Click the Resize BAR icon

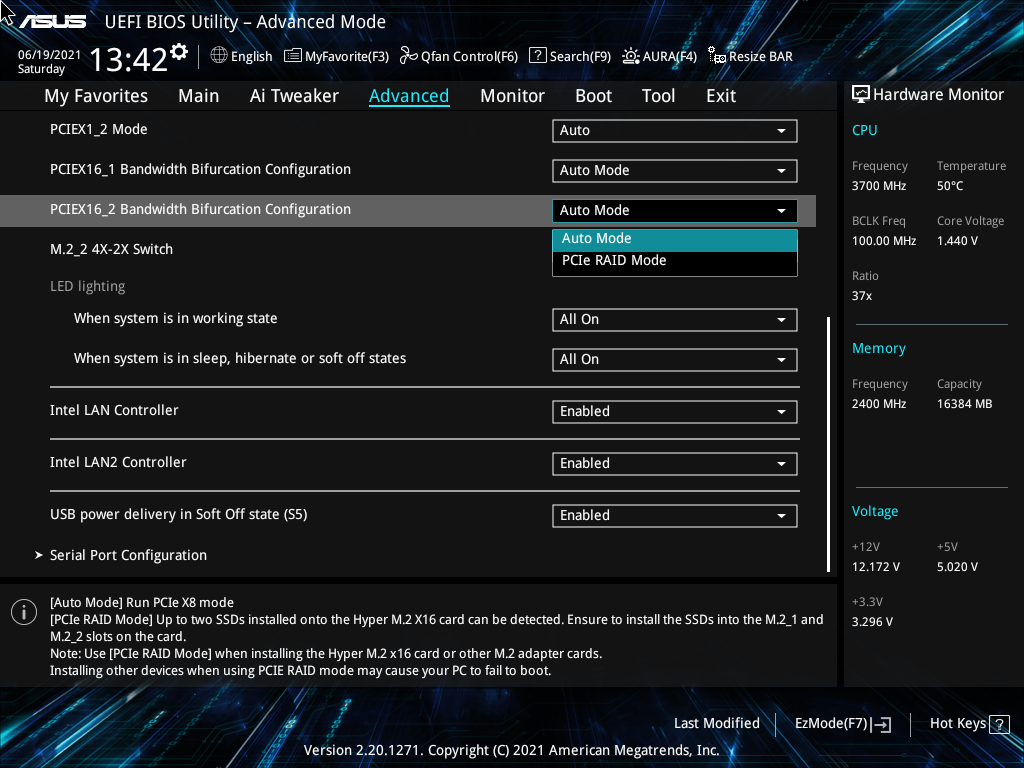coord(716,57)
